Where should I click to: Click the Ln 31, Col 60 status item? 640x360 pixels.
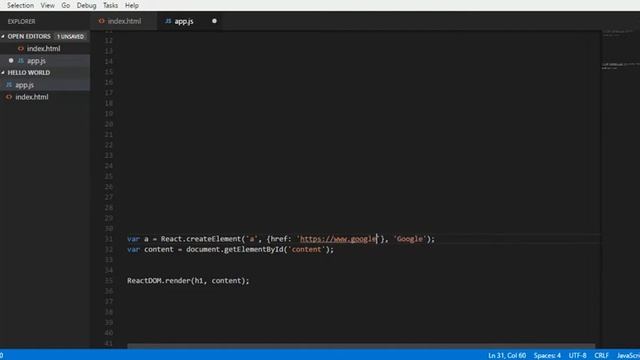point(507,356)
